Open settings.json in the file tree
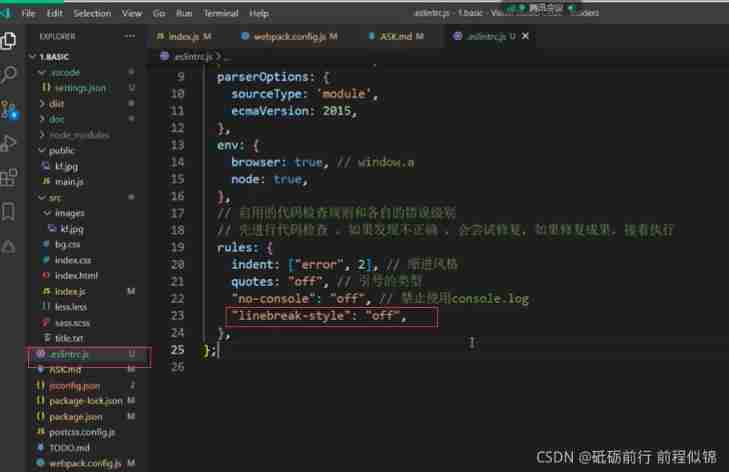The image size is (729, 472). click(x=79, y=88)
